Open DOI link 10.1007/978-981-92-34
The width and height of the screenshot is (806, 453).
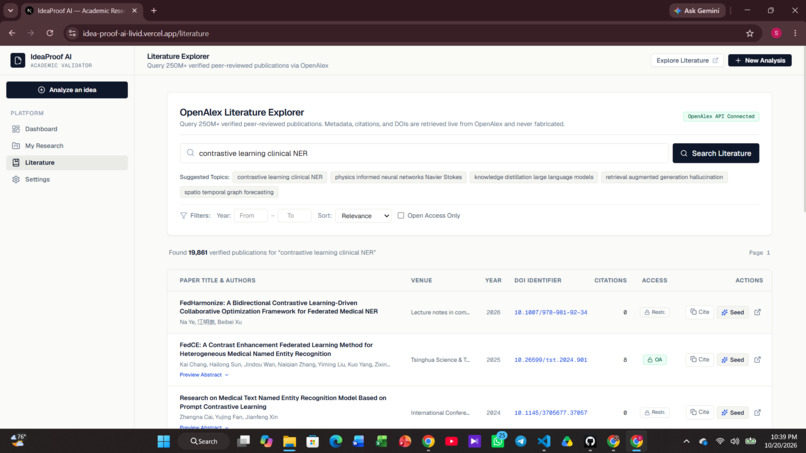click(x=551, y=313)
